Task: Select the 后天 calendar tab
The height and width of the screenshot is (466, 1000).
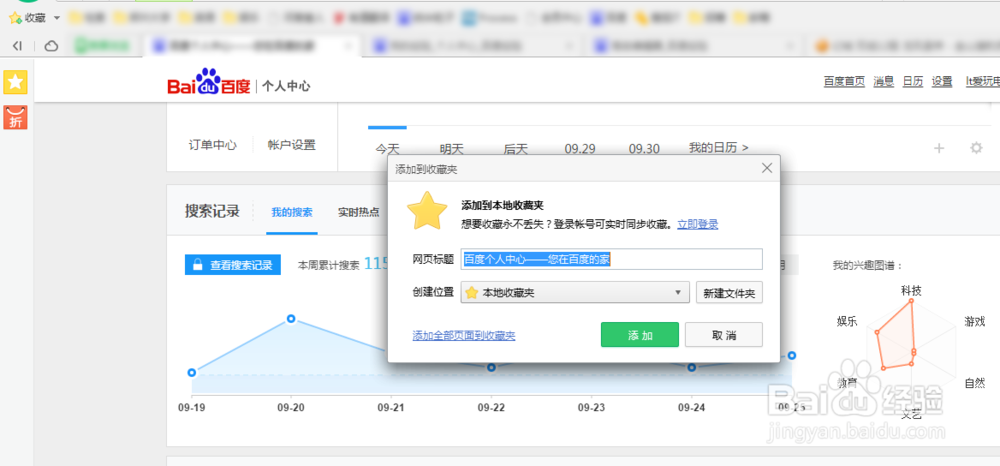Action: pyautogui.click(x=516, y=149)
